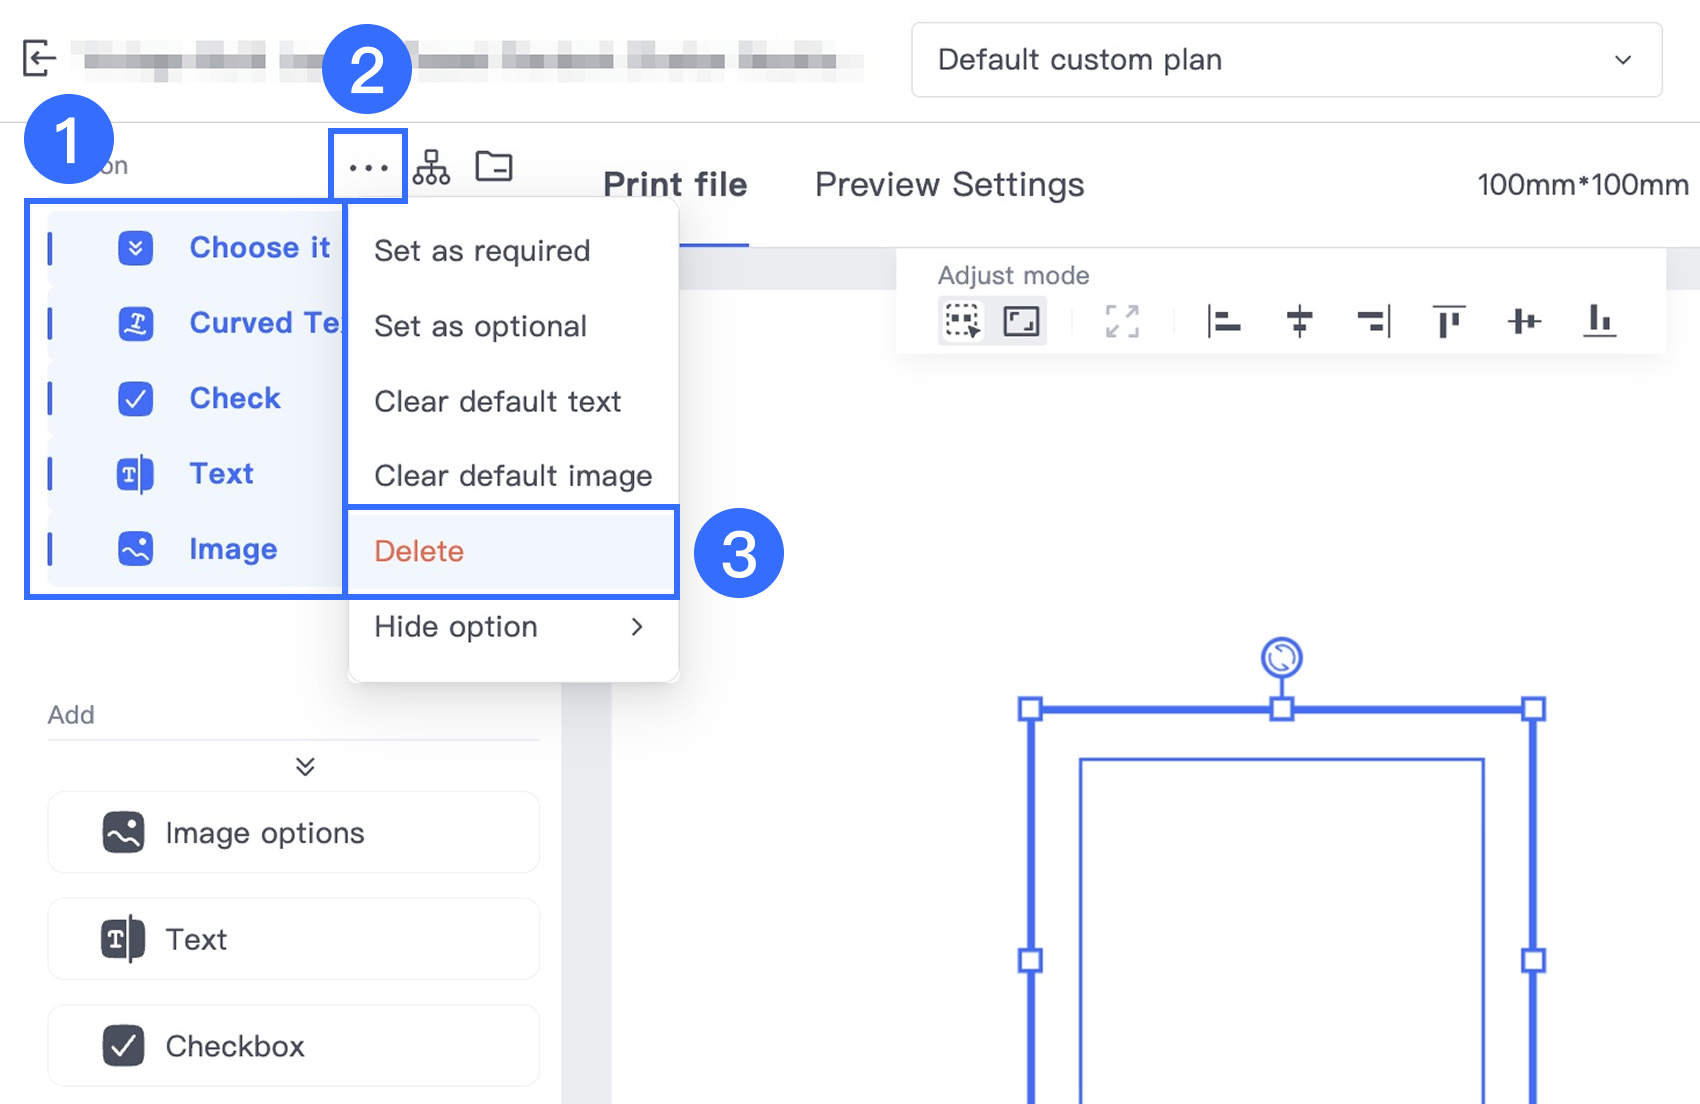
Task: Click the folder icon next to hierarchy
Action: tap(494, 166)
